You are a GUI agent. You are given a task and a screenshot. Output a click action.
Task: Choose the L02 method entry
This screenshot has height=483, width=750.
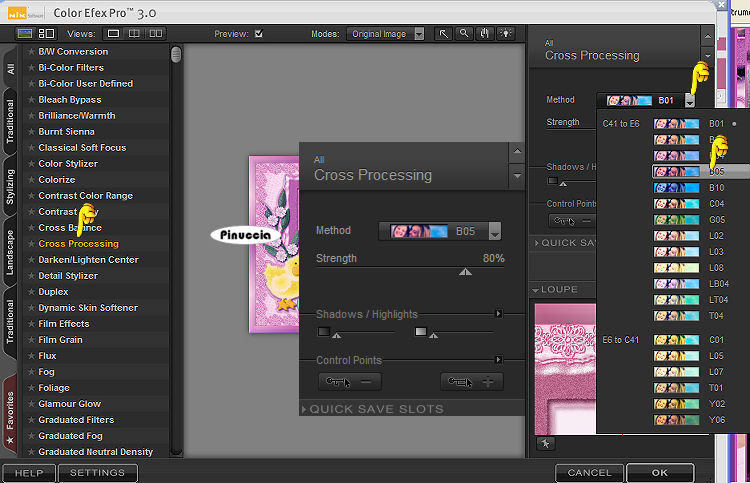(x=716, y=236)
